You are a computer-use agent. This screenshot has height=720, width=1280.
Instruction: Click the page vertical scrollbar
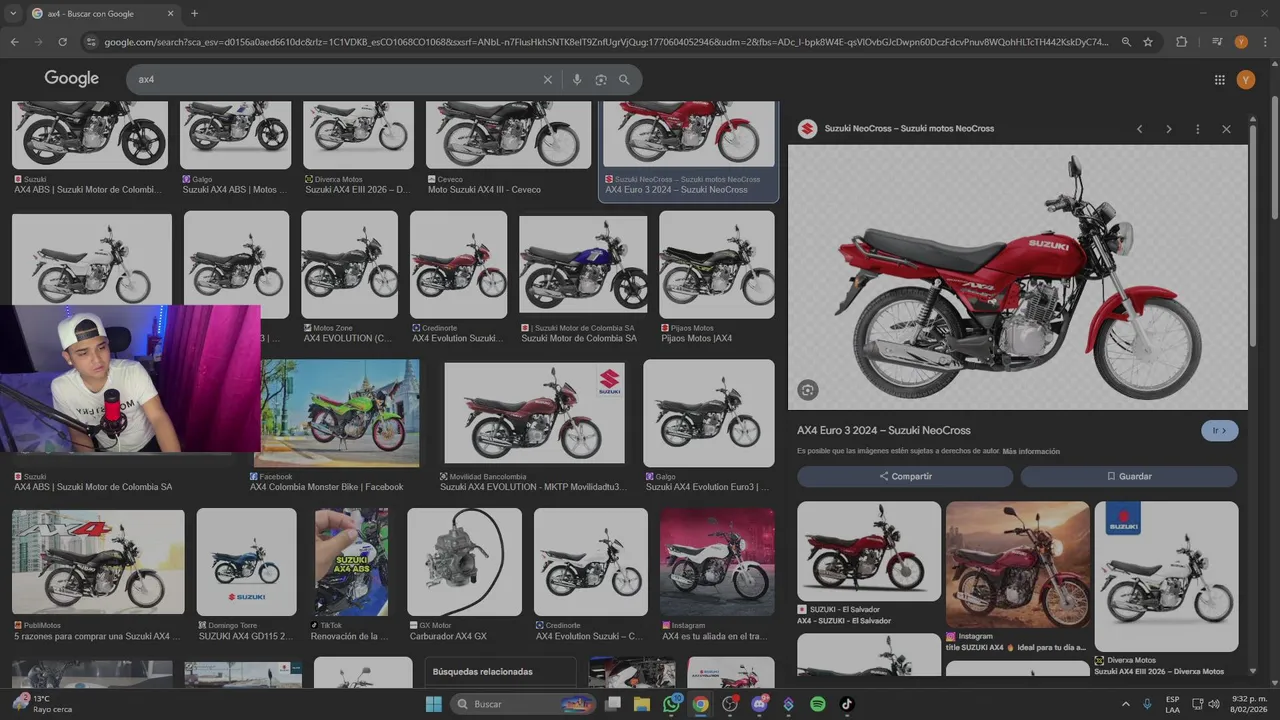pyautogui.click(x=1275, y=160)
